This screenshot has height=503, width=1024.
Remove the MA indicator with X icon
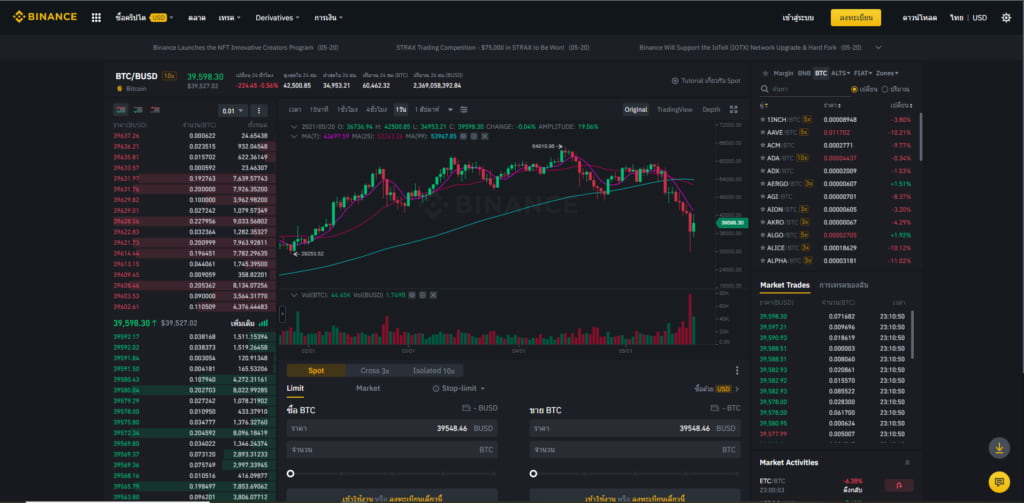pos(485,136)
